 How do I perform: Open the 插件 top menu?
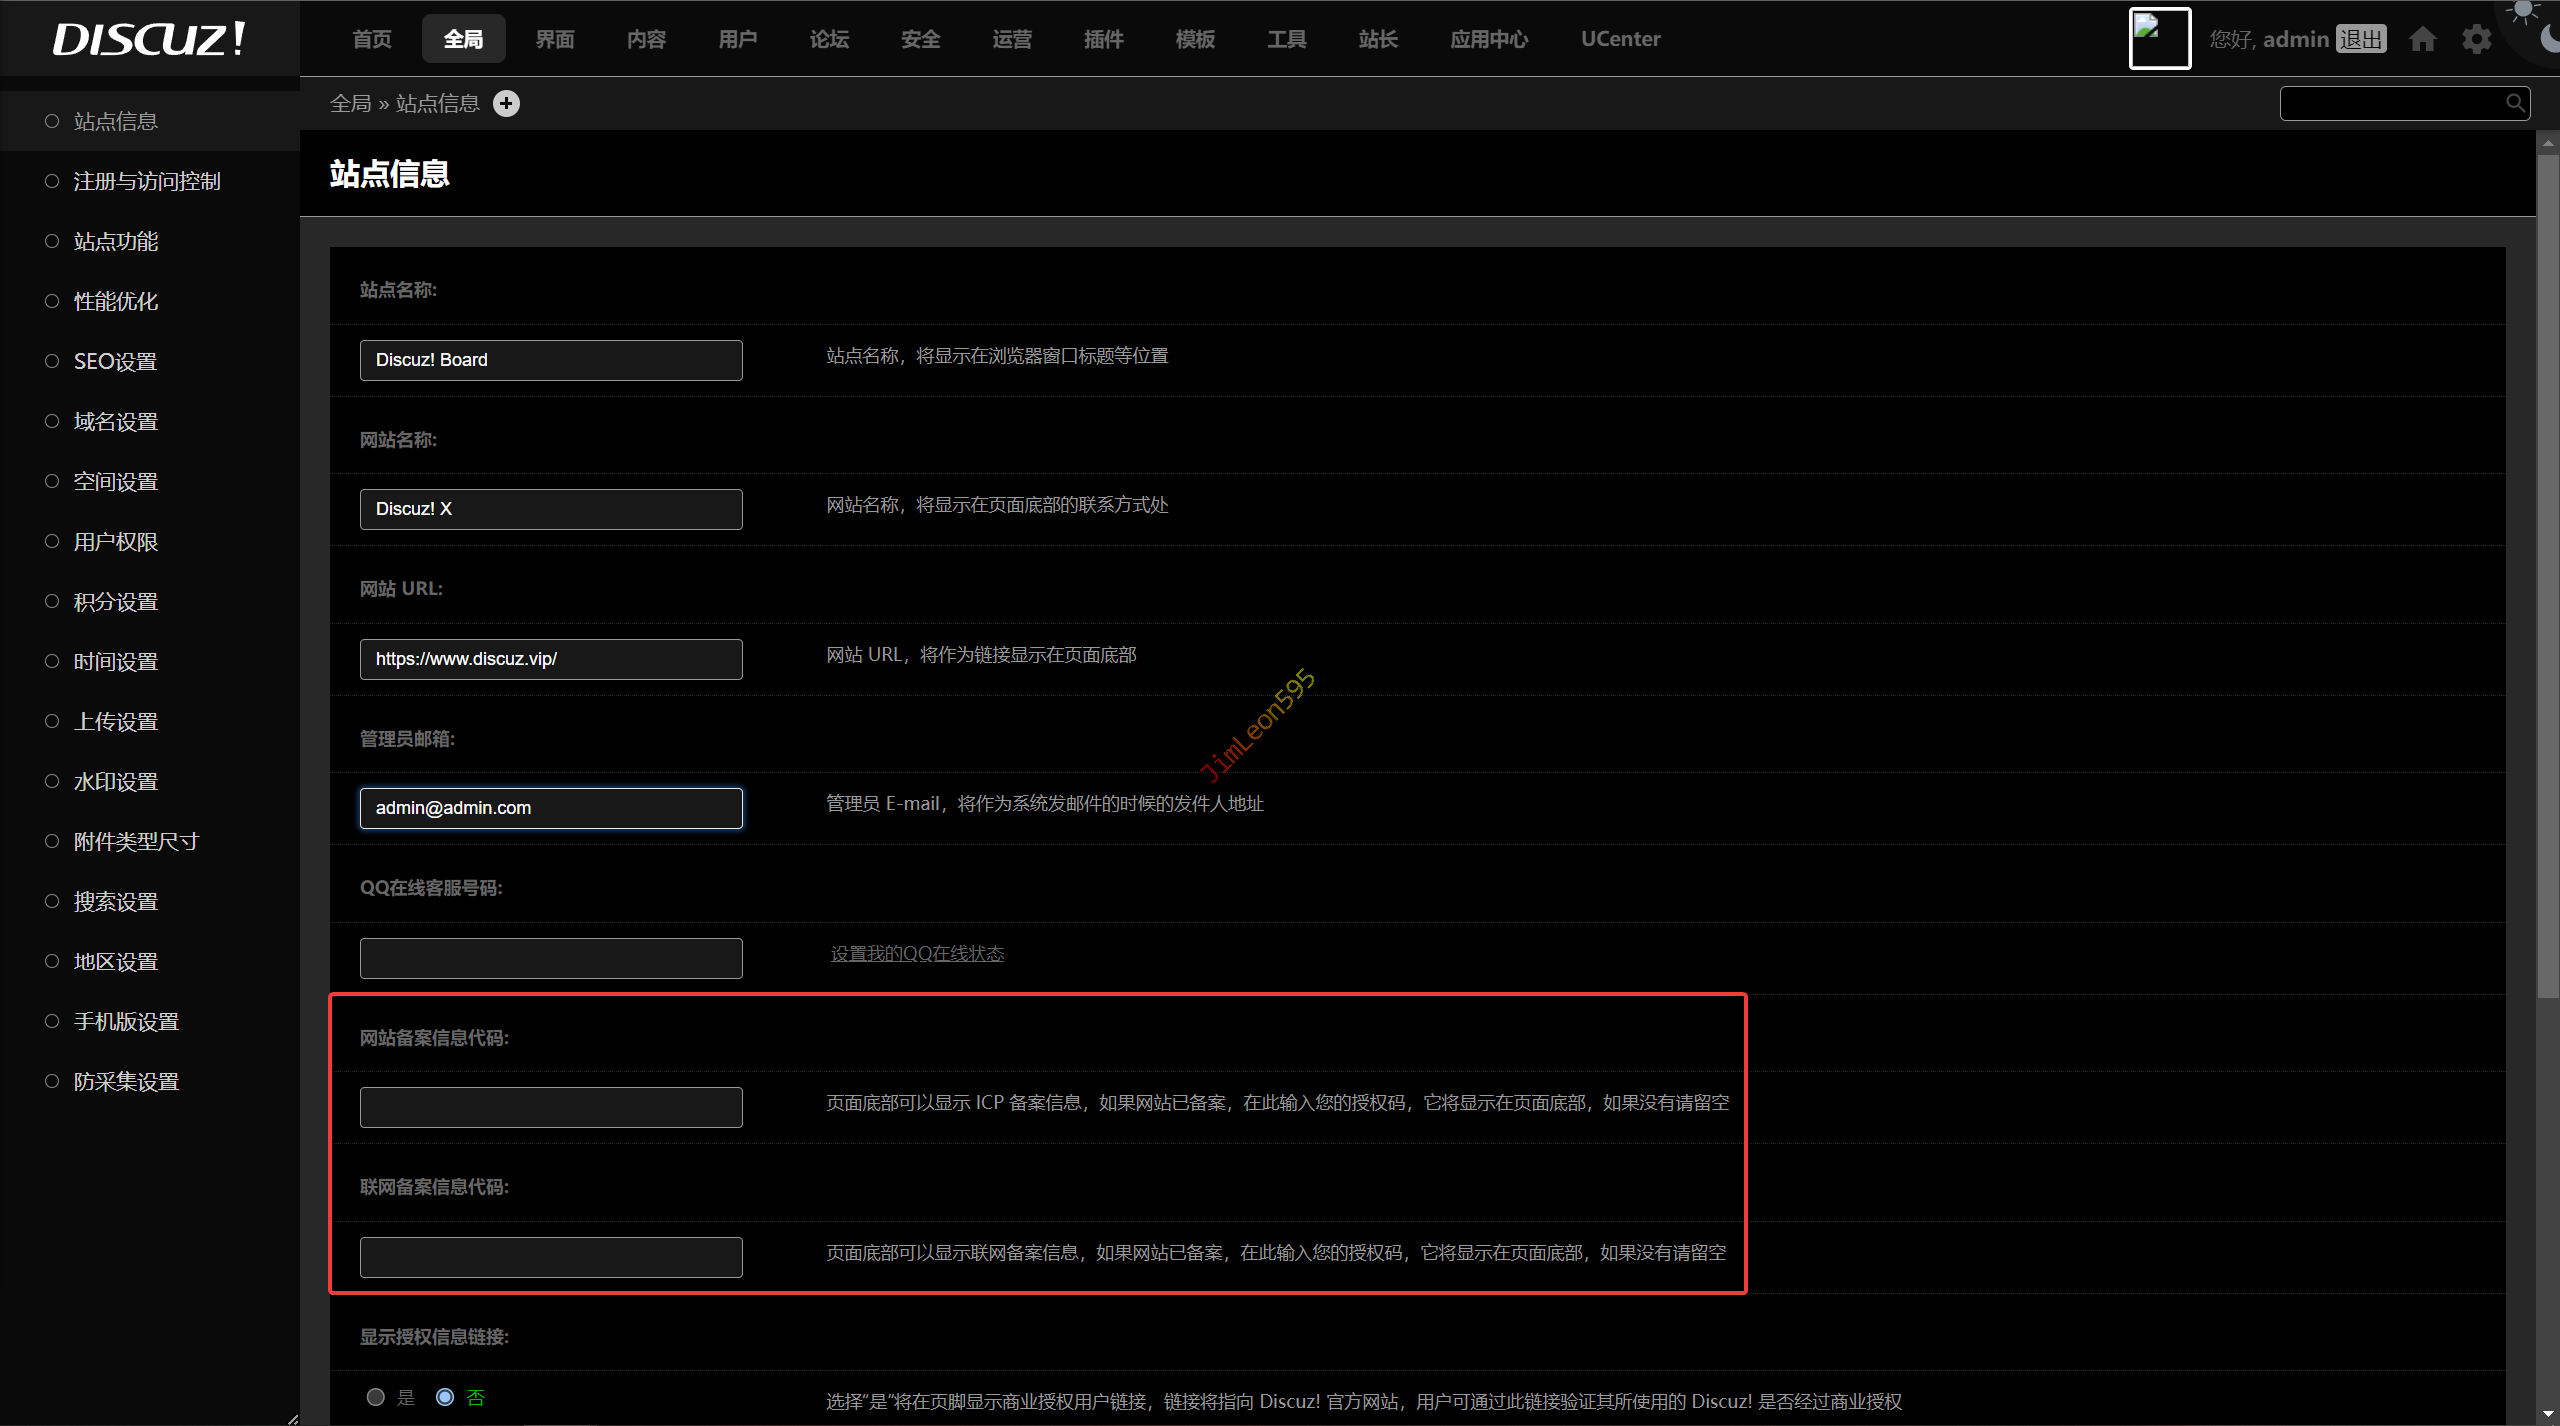(x=1103, y=39)
